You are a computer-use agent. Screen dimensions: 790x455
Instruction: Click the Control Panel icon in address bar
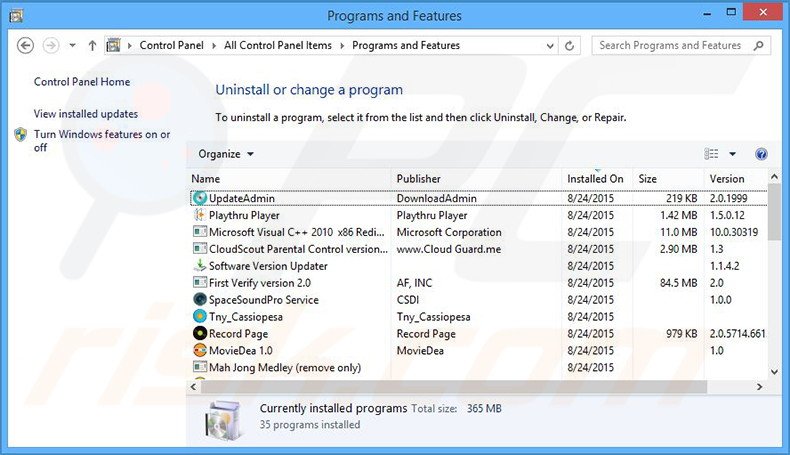click(x=113, y=45)
